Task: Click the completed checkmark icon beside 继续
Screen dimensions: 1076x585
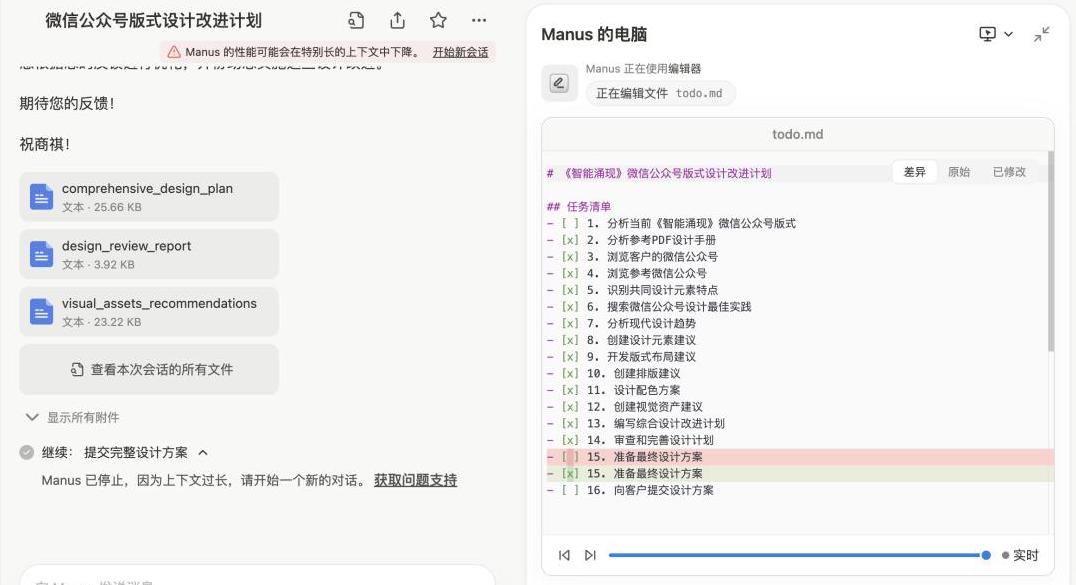Action: [x=27, y=452]
